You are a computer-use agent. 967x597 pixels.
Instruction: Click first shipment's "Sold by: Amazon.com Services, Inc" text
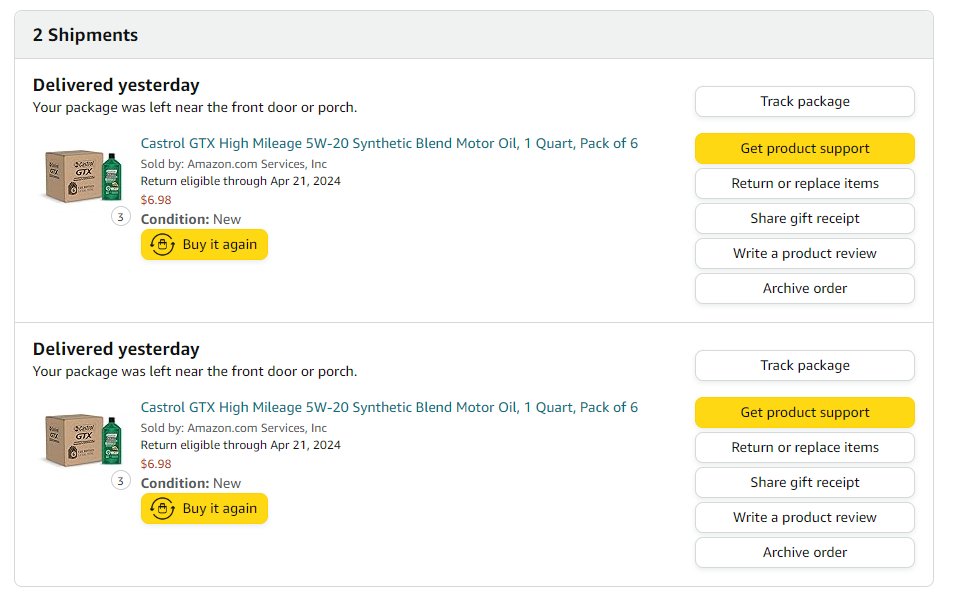click(234, 164)
